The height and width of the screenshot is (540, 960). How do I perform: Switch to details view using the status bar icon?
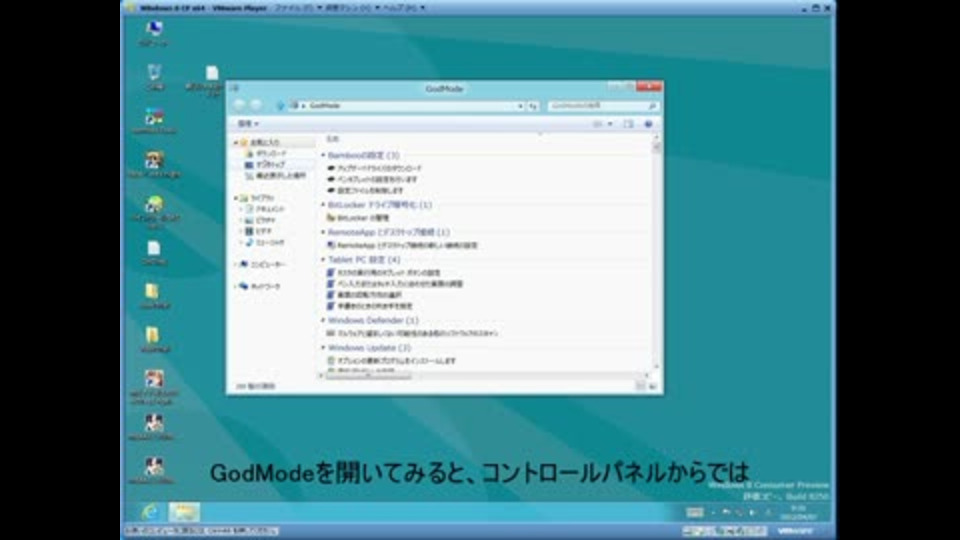pyautogui.click(x=640, y=386)
